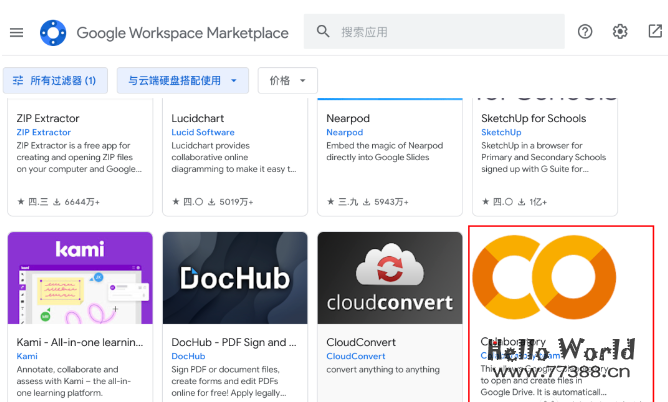Screen dimensions: 668x402
Task: Open the settings gear icon
Action: coord(620,32)
